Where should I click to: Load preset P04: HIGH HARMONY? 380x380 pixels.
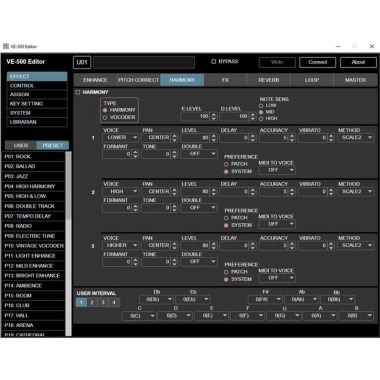pos(33,186)
